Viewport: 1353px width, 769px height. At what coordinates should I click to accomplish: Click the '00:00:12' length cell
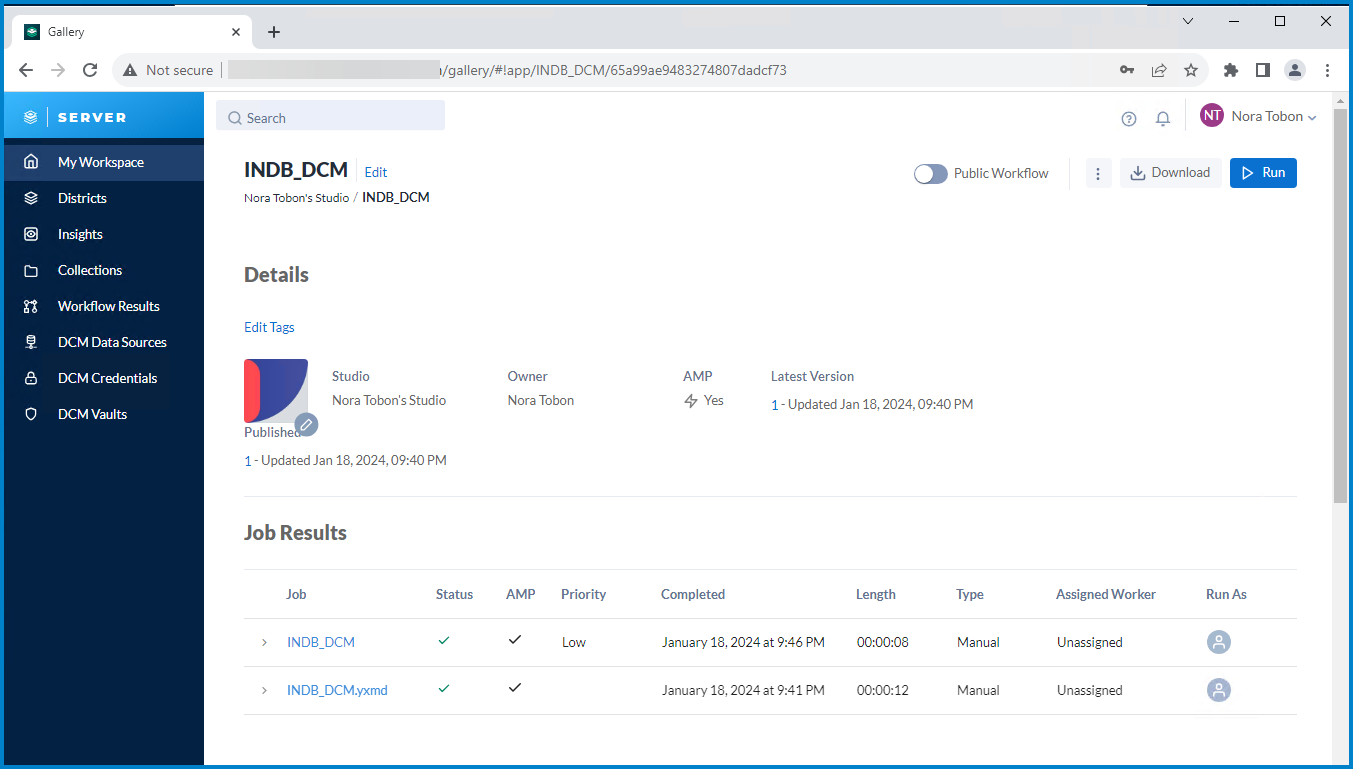click(x=883, y=690)
